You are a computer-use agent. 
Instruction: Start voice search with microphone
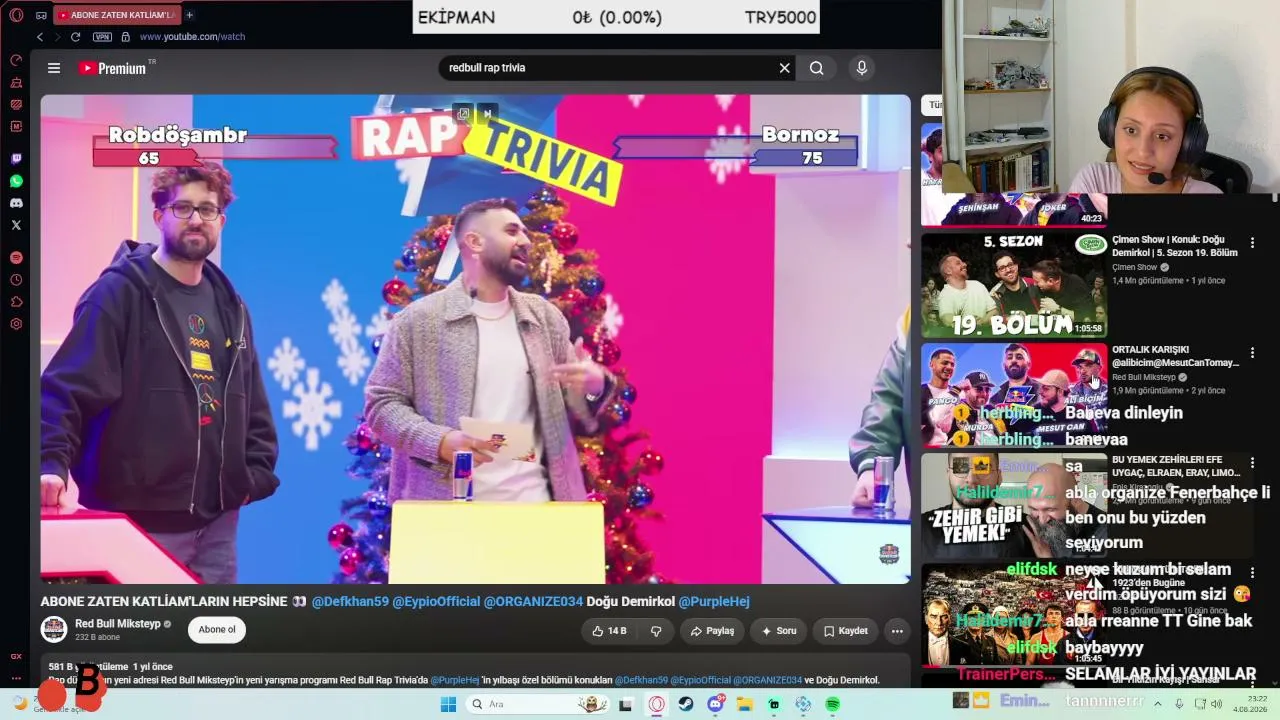862,68
